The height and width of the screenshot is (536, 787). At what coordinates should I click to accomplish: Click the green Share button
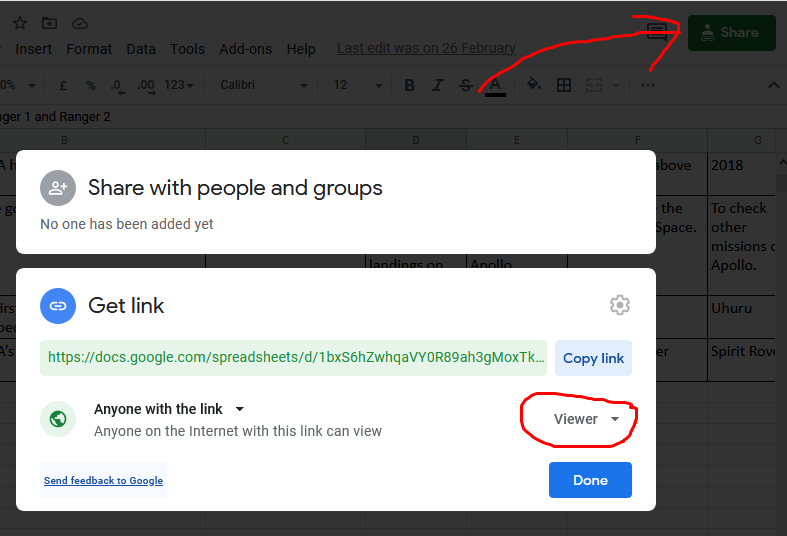(x=731, y=33)
